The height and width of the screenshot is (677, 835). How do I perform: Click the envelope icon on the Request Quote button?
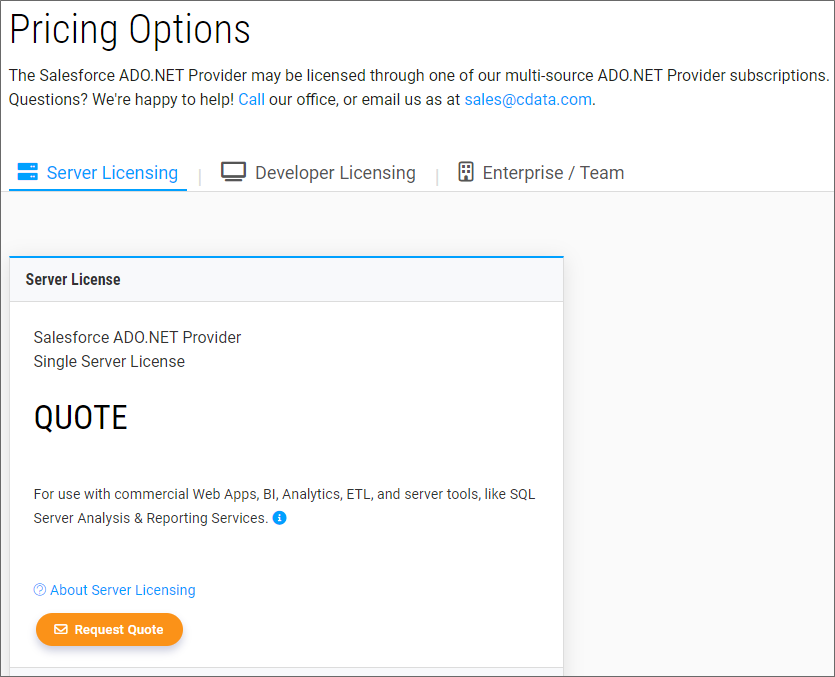pos(61,630)
